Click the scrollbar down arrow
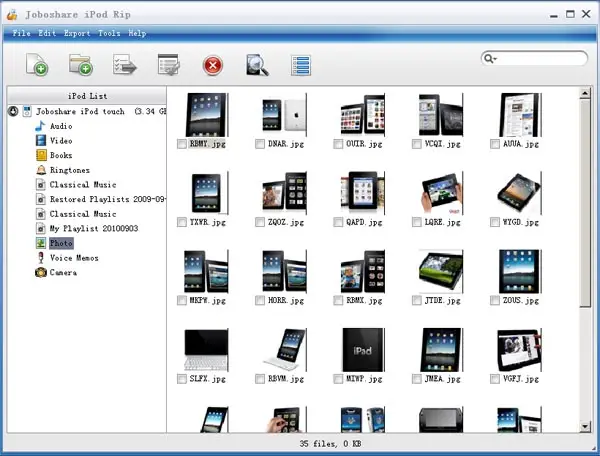Viewport: 600px width, 456px height. [x=585, y=426]
